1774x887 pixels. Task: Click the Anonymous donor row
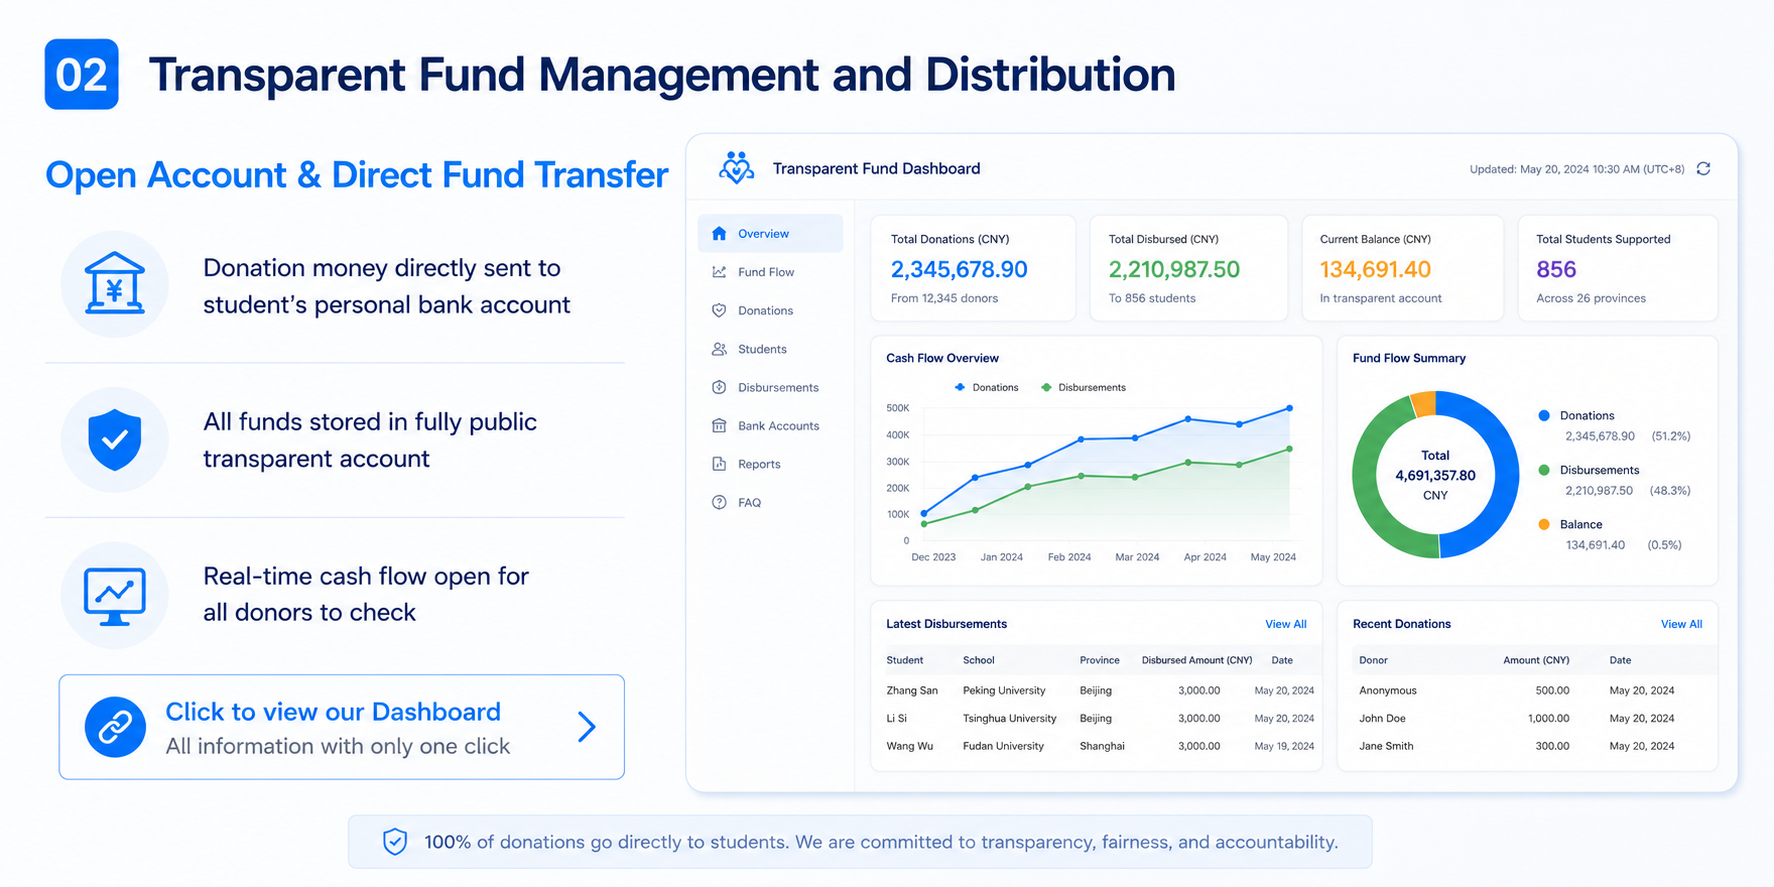pos(1528,690)
